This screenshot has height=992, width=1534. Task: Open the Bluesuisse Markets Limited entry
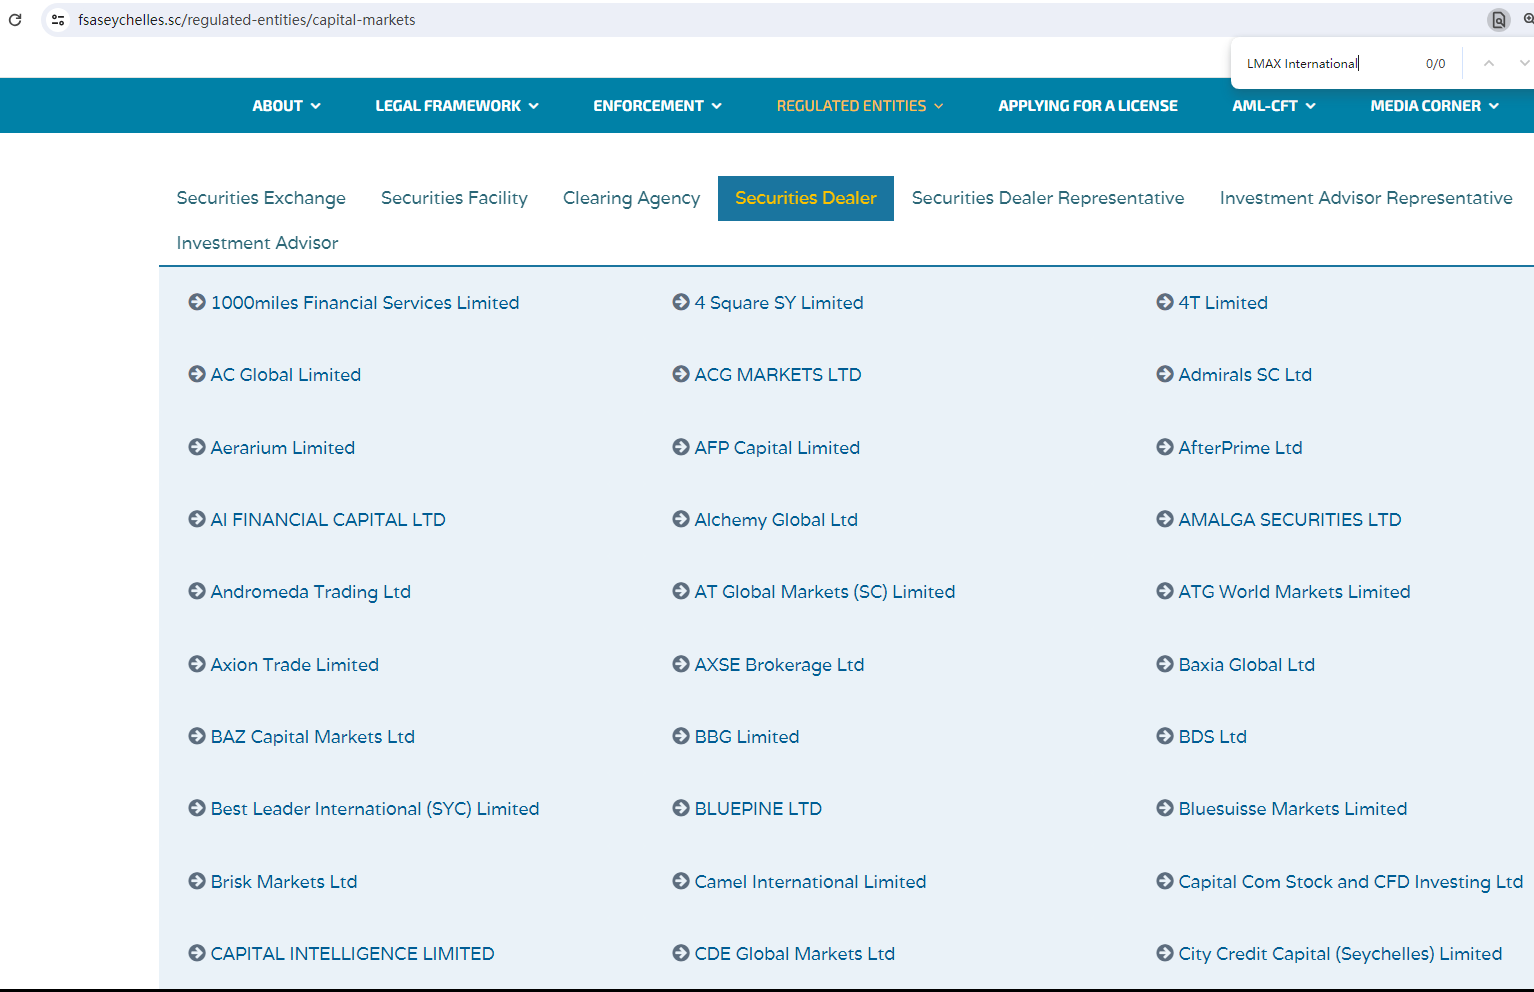click(1292, 809)
